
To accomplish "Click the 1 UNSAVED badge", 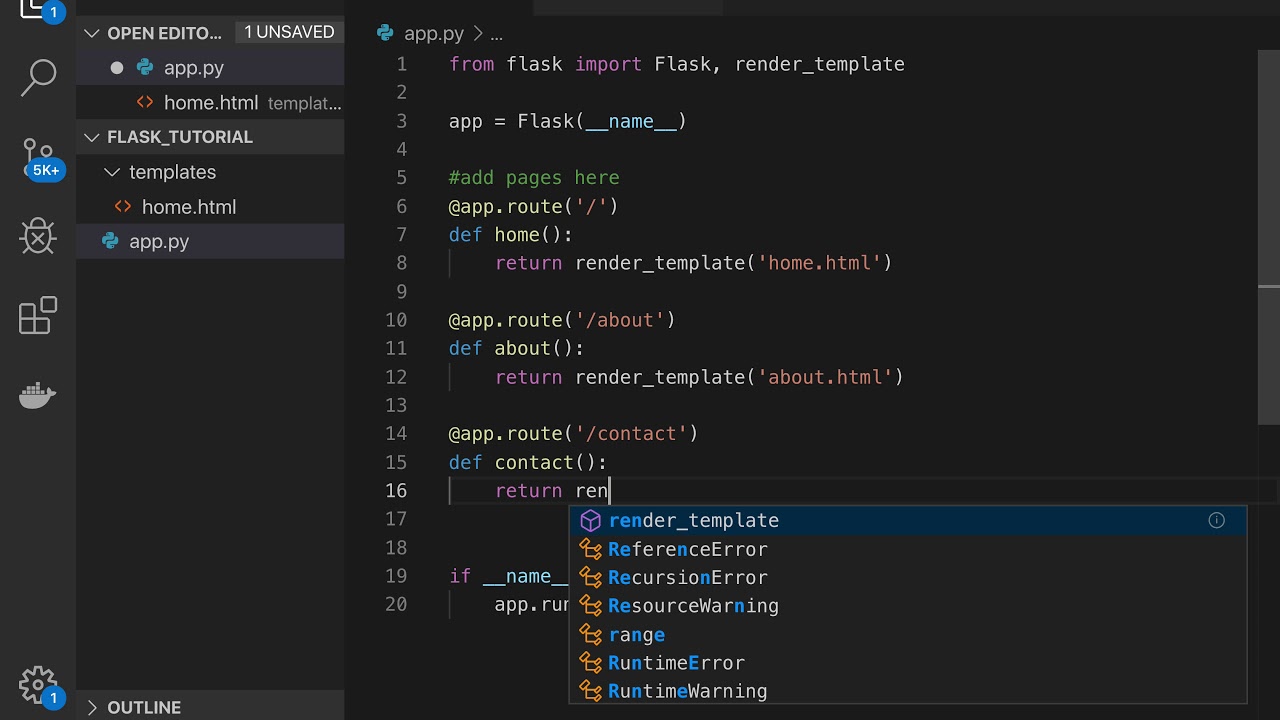I will tap(289, 32).
